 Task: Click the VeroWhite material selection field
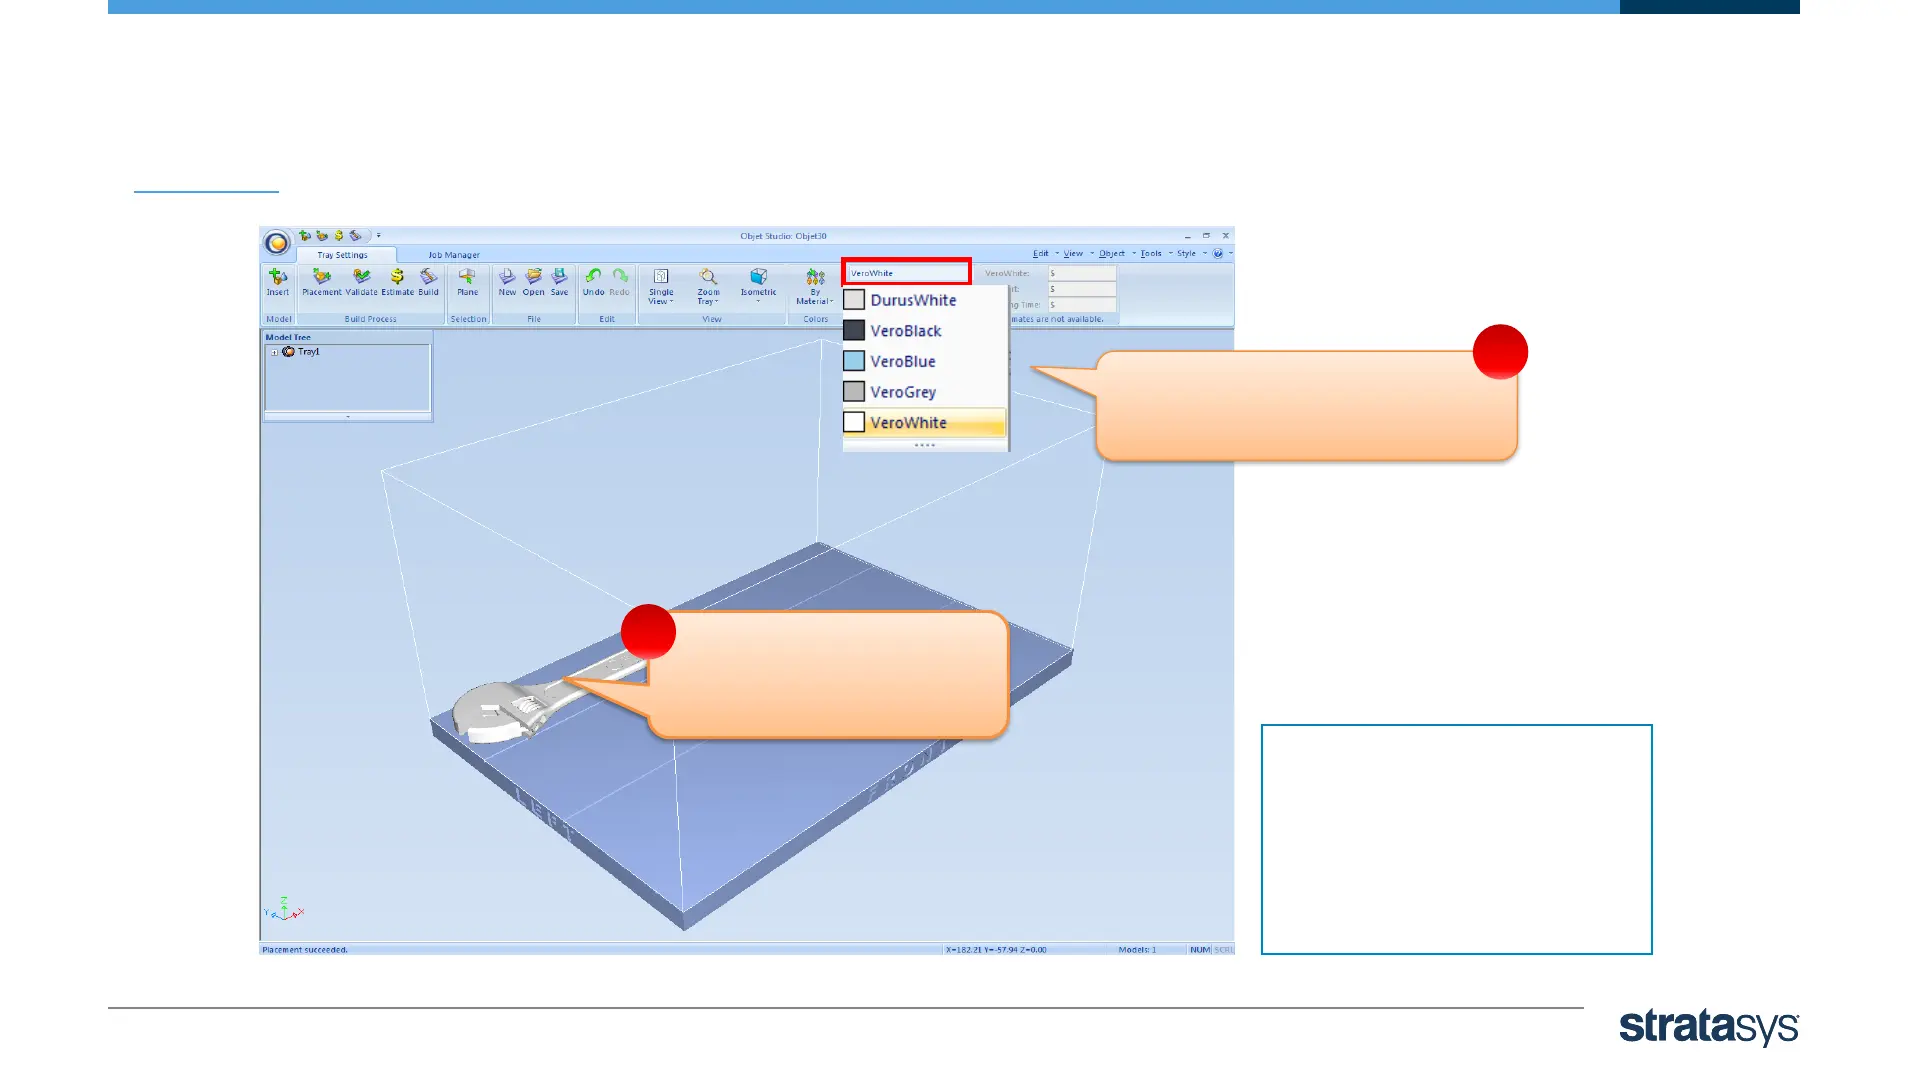(x=906, y=272)
